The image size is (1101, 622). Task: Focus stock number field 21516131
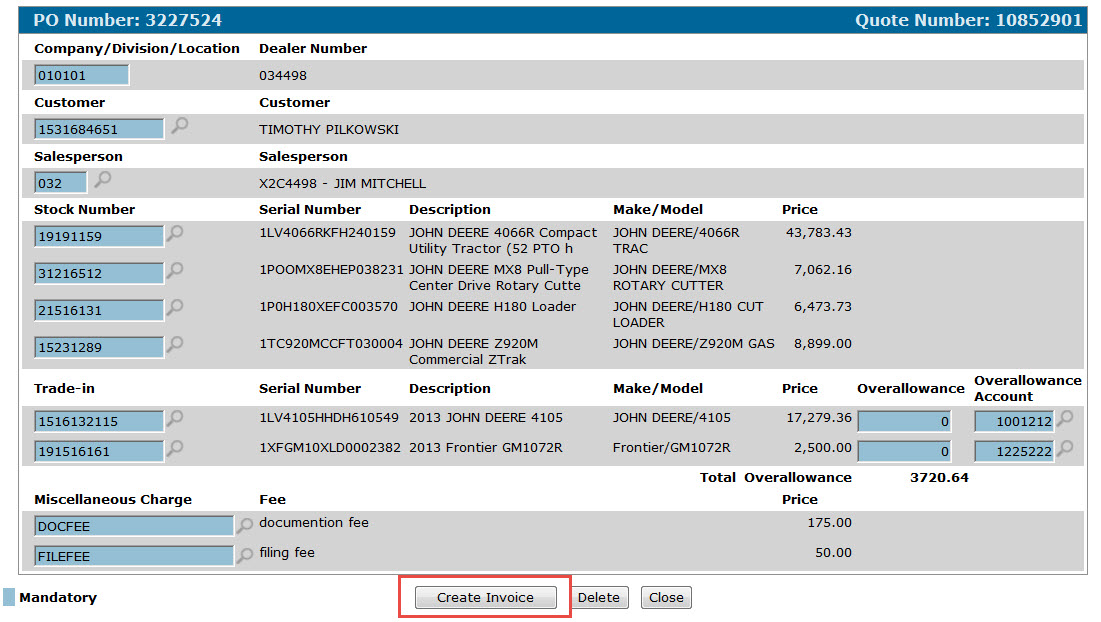pyautogui.click(x=99, y=310)
